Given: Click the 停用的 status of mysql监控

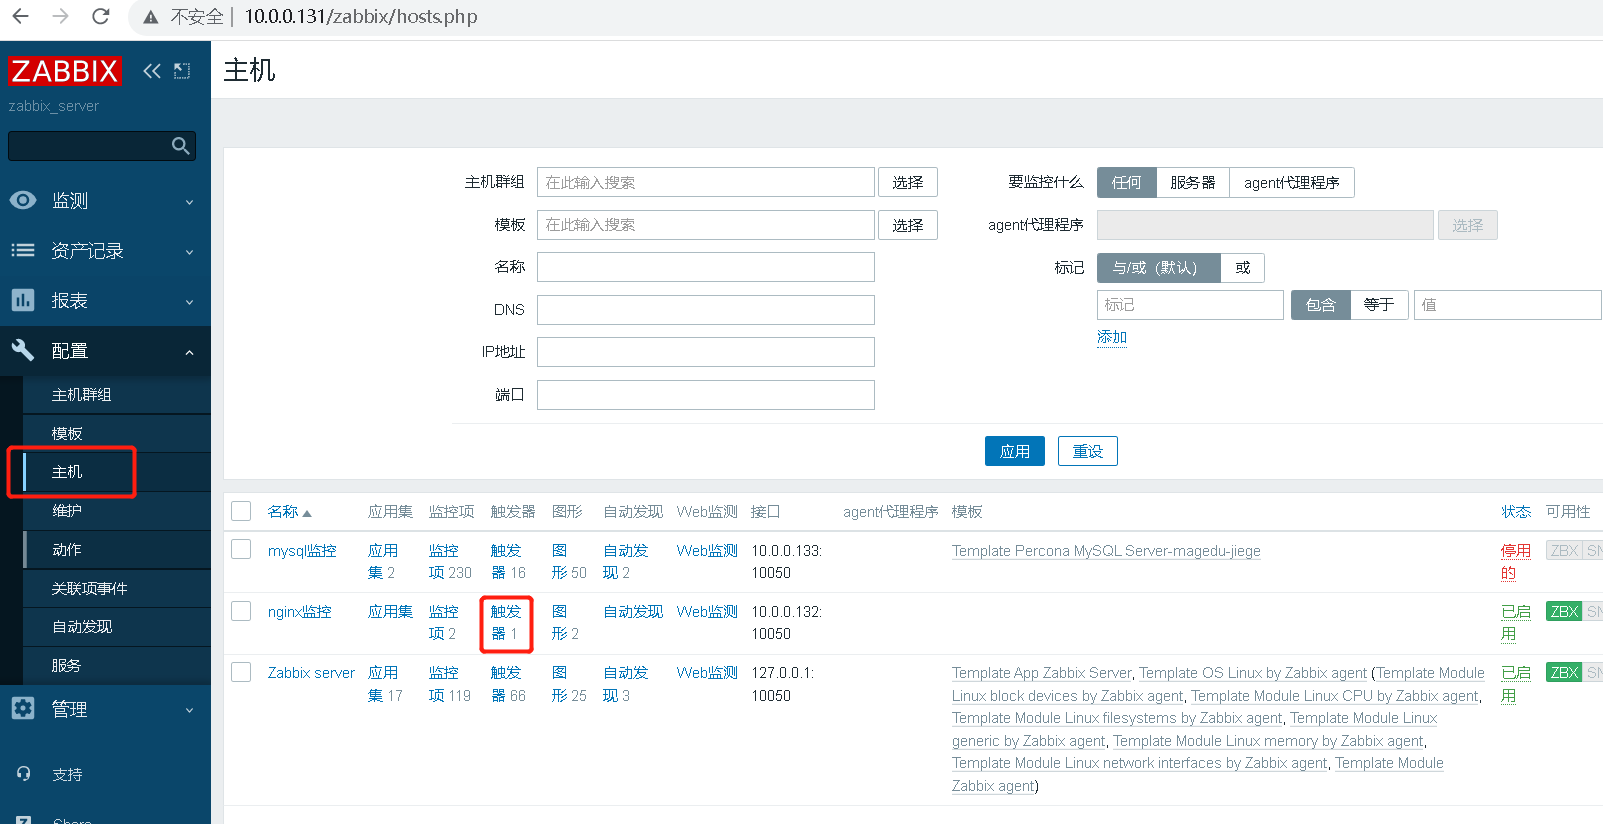Looking at the screenshot, I should point(1516,562).
